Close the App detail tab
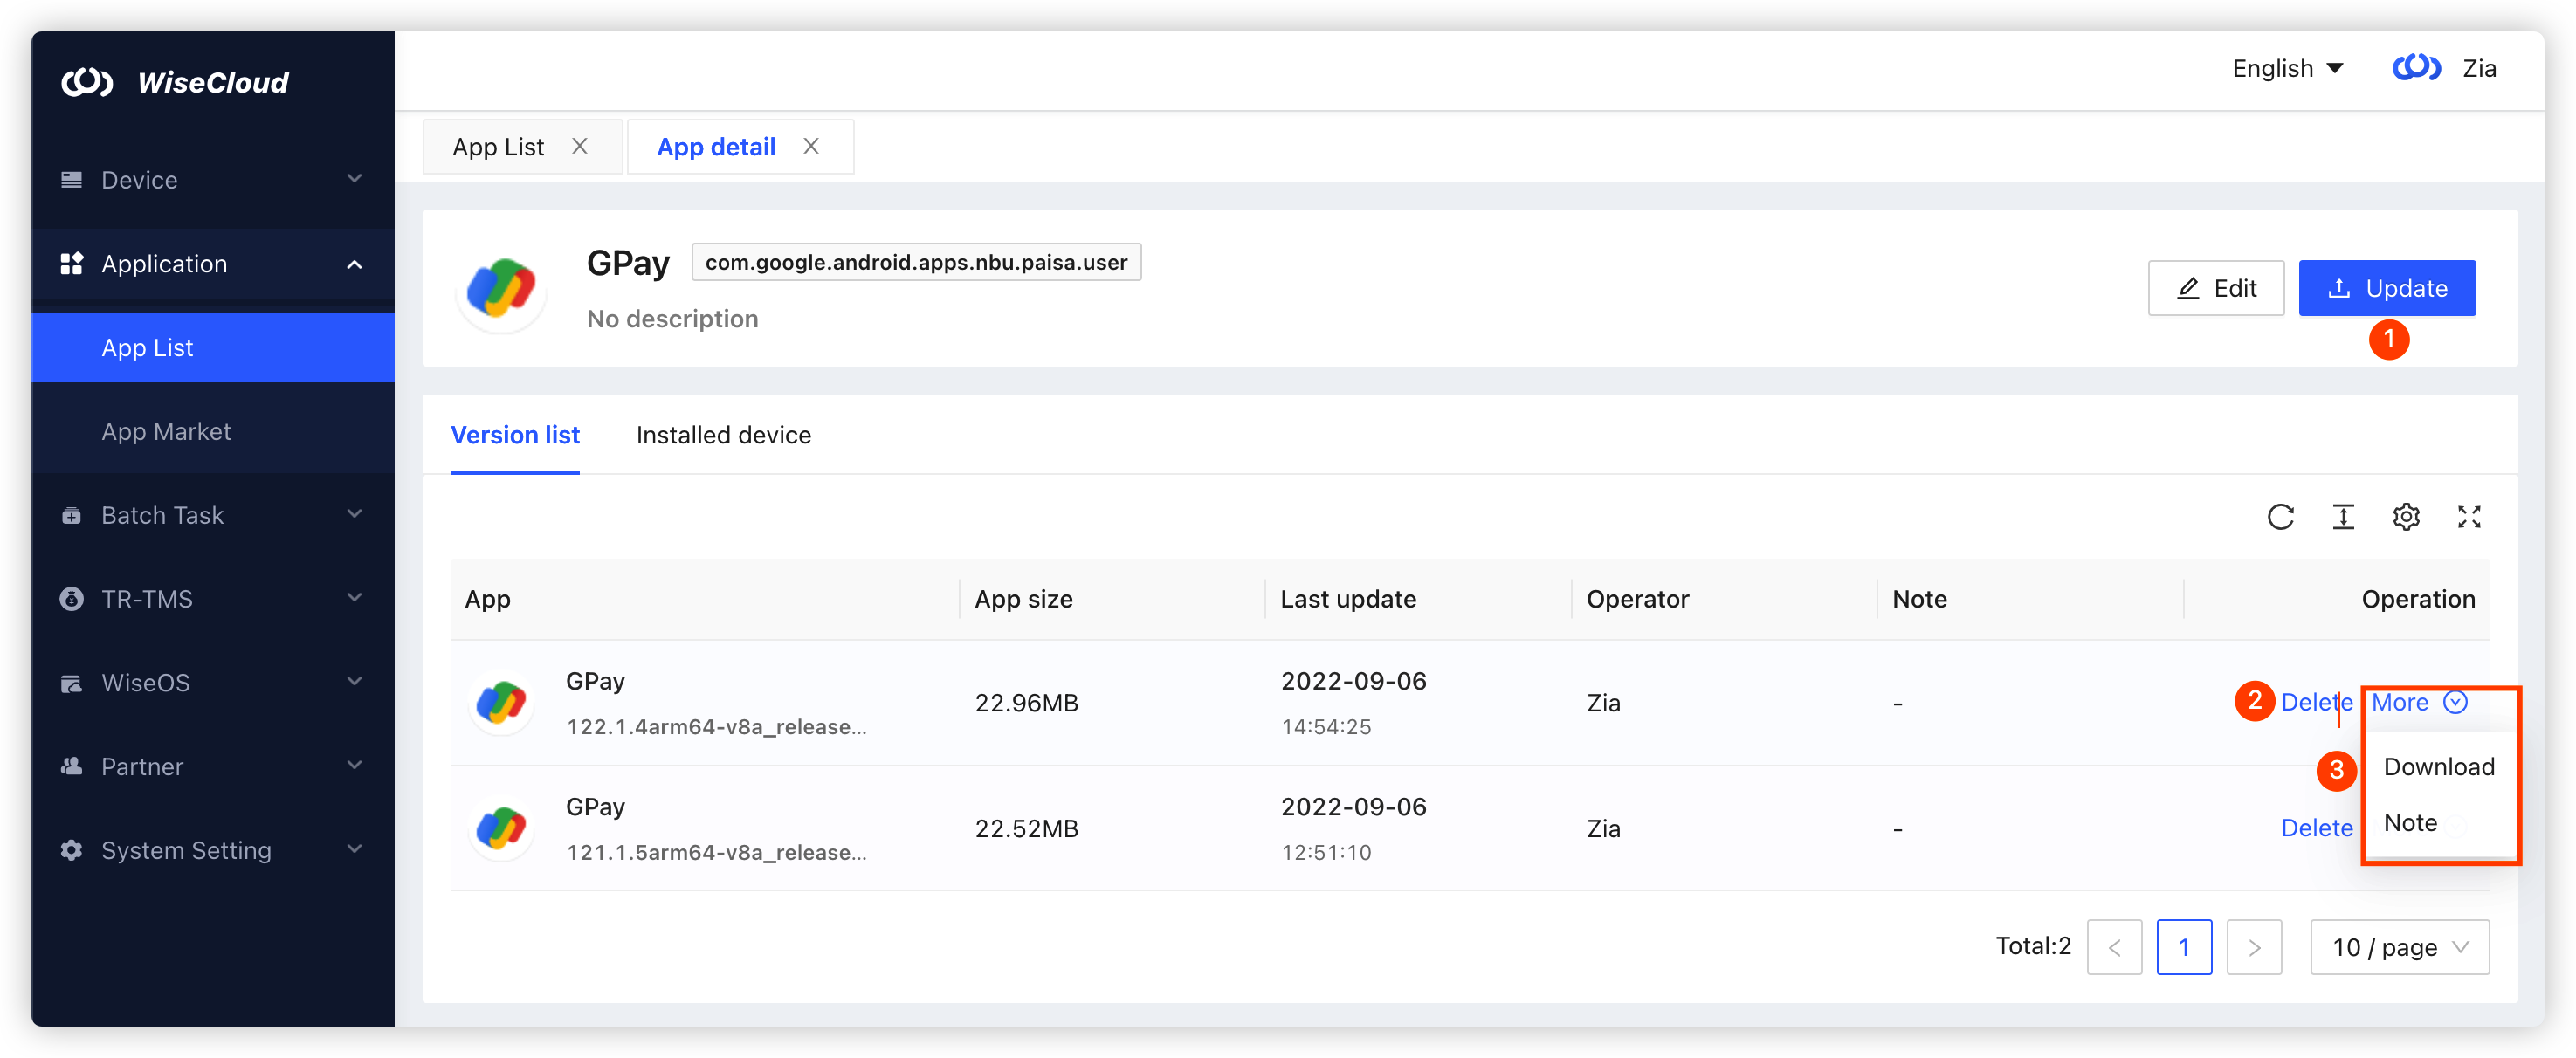The width and height of the screenshot is (2576, 1058). [811, 147]
